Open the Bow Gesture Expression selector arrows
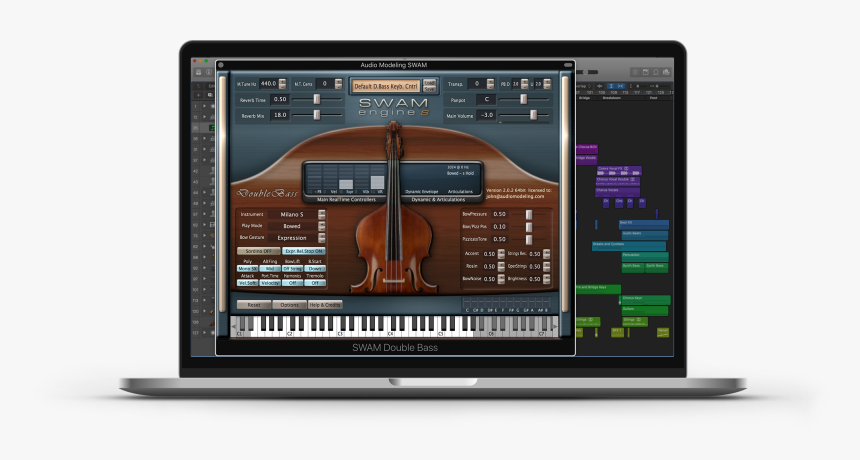The height and width of the screenshot is (460, 860). 322,238
